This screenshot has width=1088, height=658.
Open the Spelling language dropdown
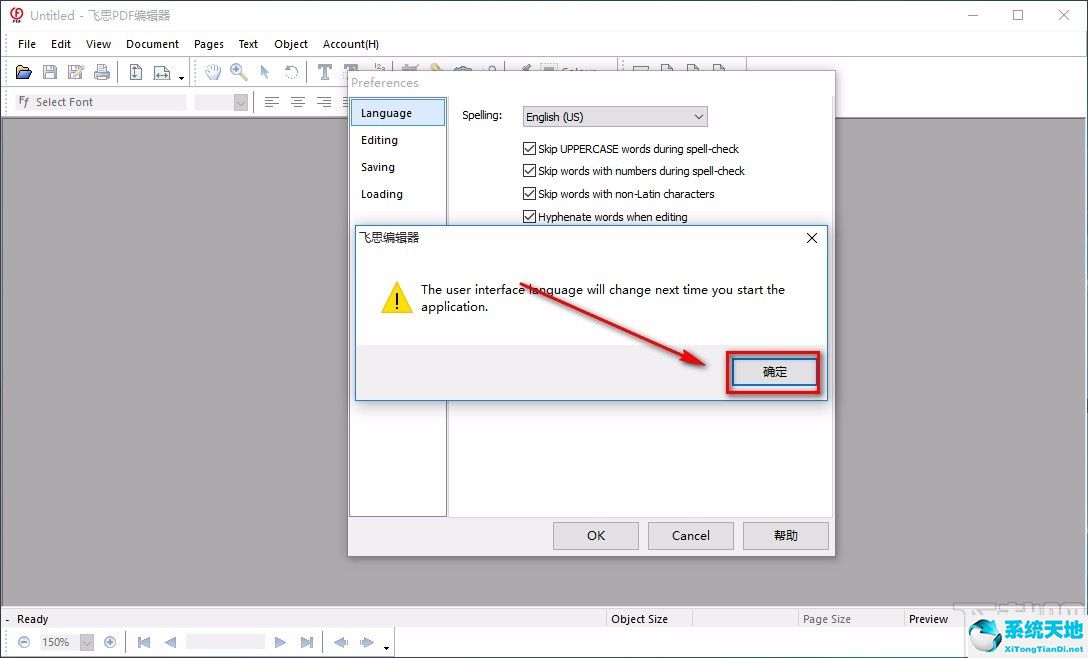pyautogui.click(x=615, y=117)
